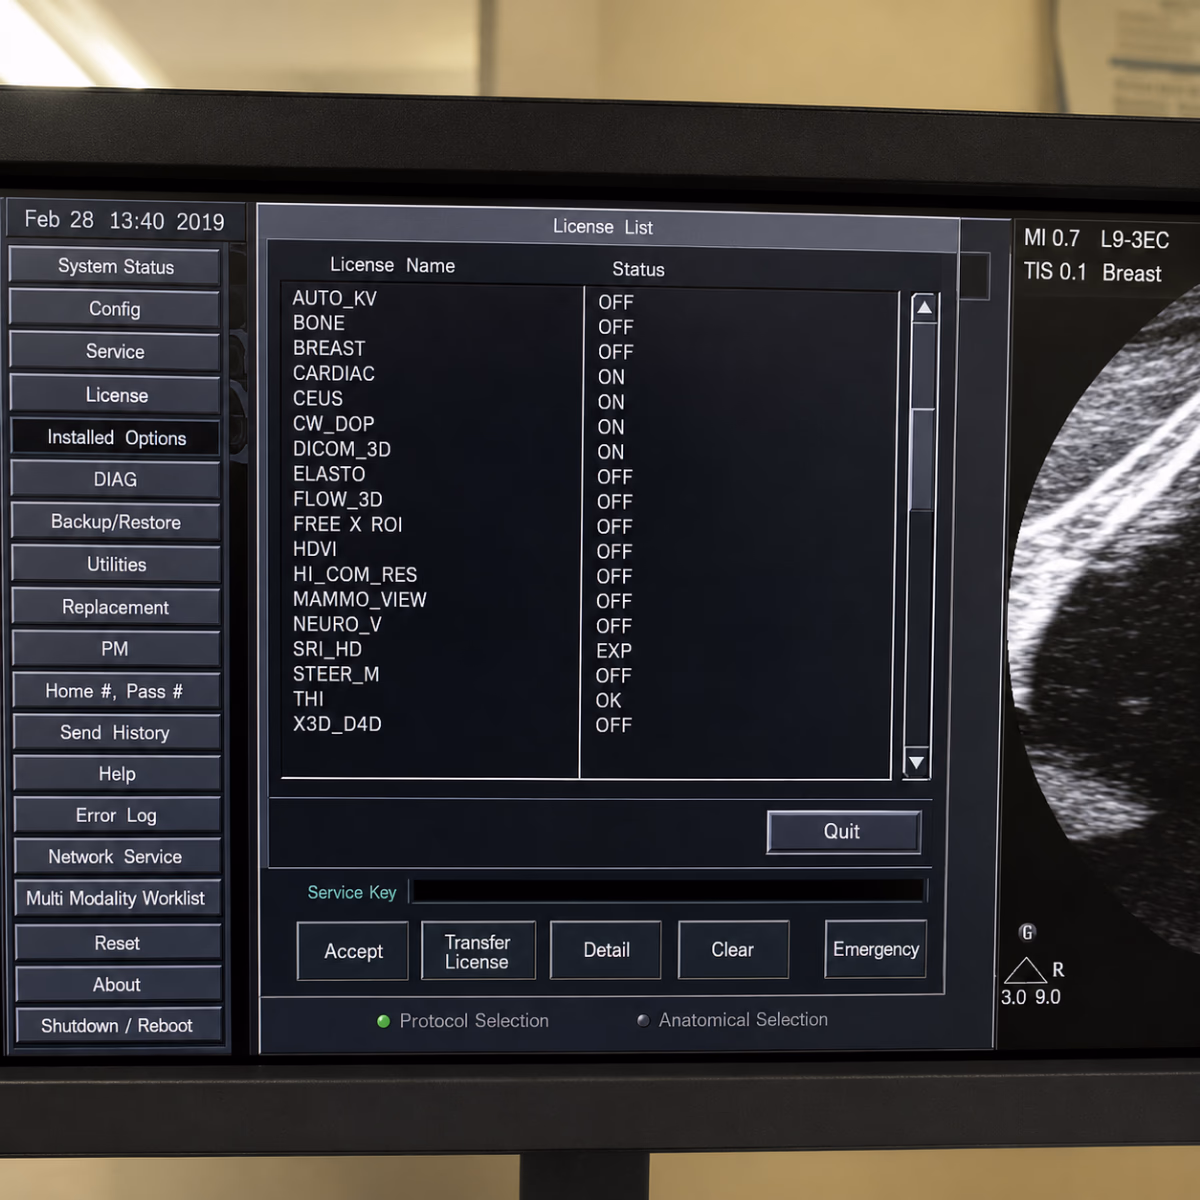The image size is (1200, 1200).
Task: Click the EXP status of SRI_HD
Action: point(614,651)
